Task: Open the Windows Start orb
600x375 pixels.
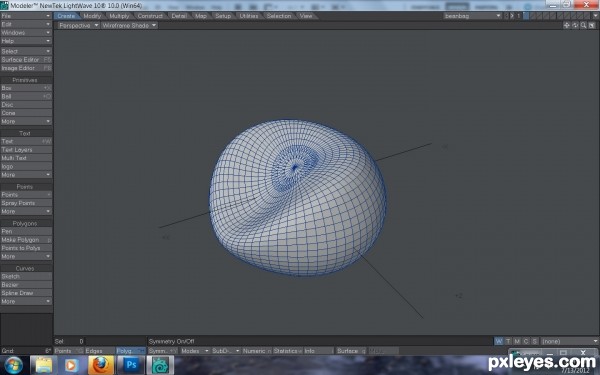Action: pos(14,365)
